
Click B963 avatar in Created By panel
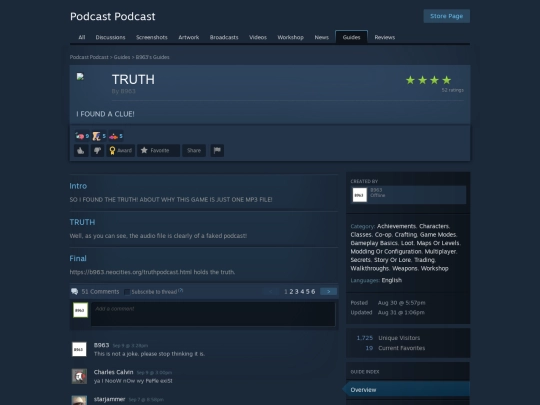[x=360, y=195]
